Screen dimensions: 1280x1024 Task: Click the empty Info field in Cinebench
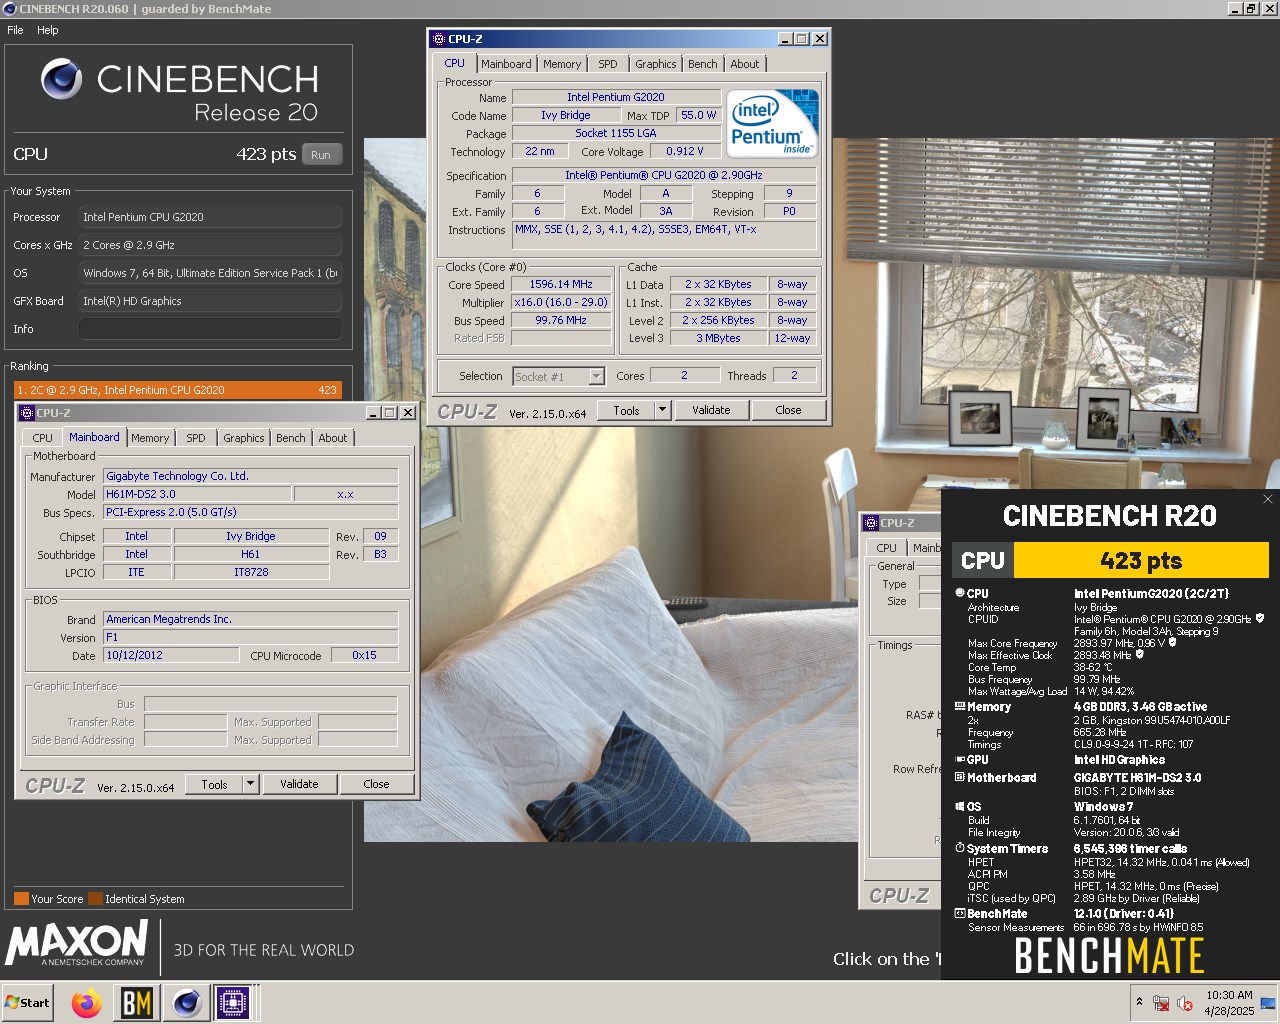coord(210,329)
